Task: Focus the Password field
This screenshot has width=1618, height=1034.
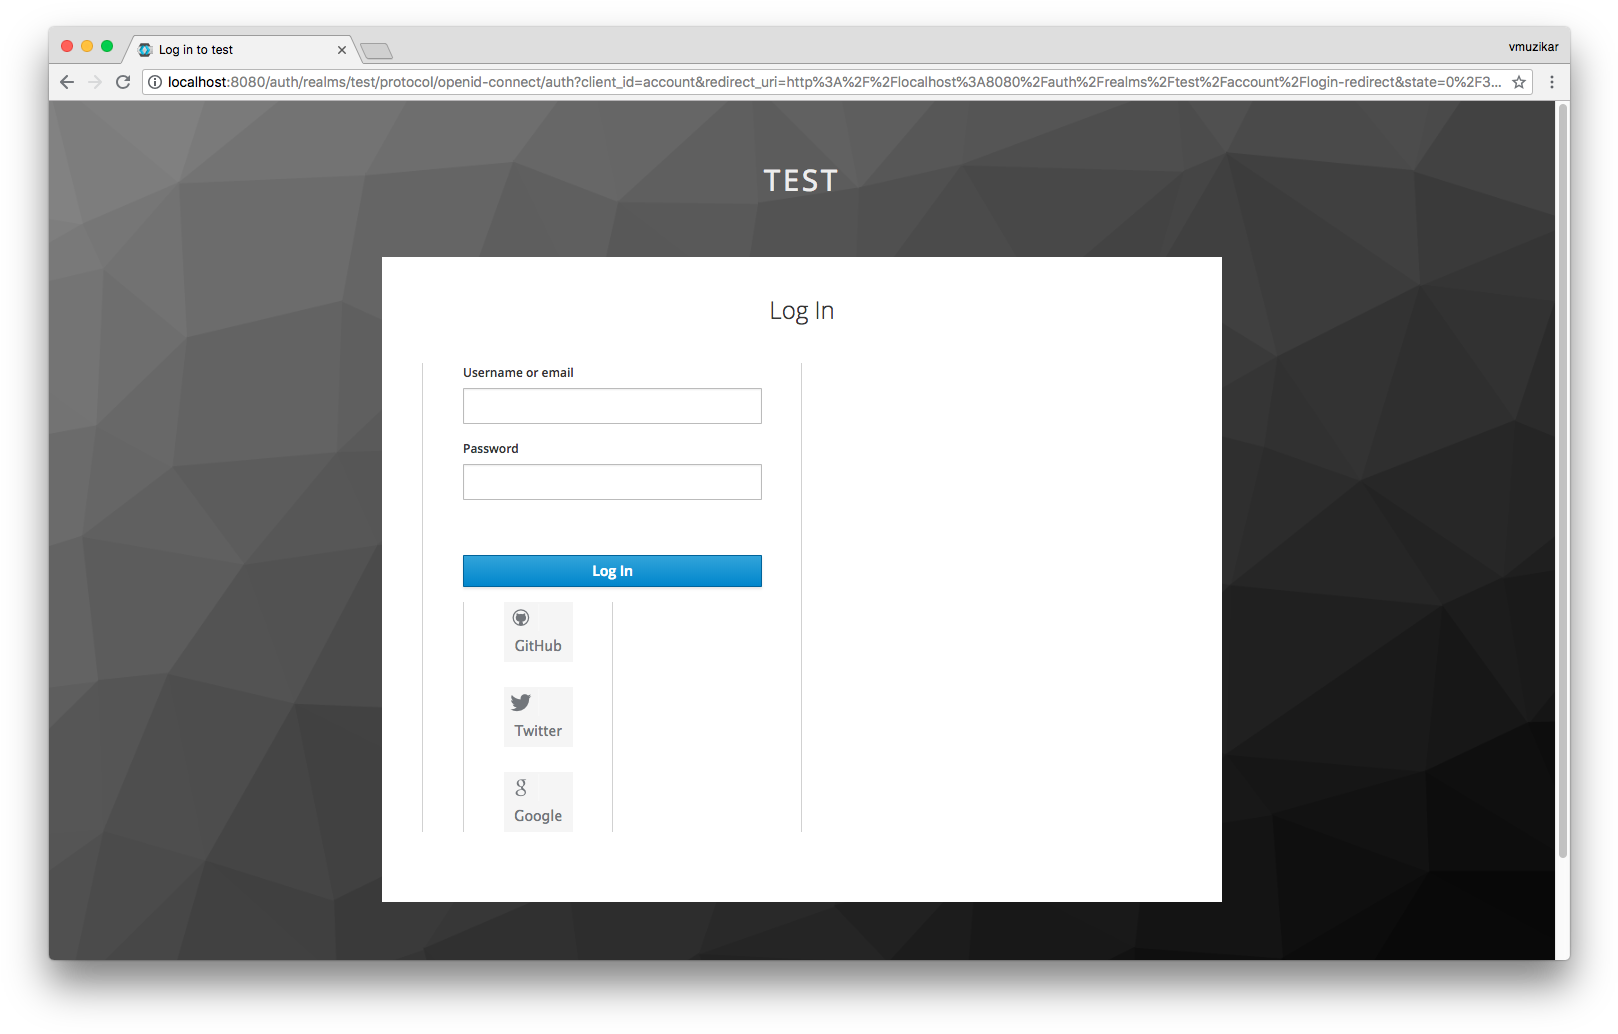Action: (612, 482)
